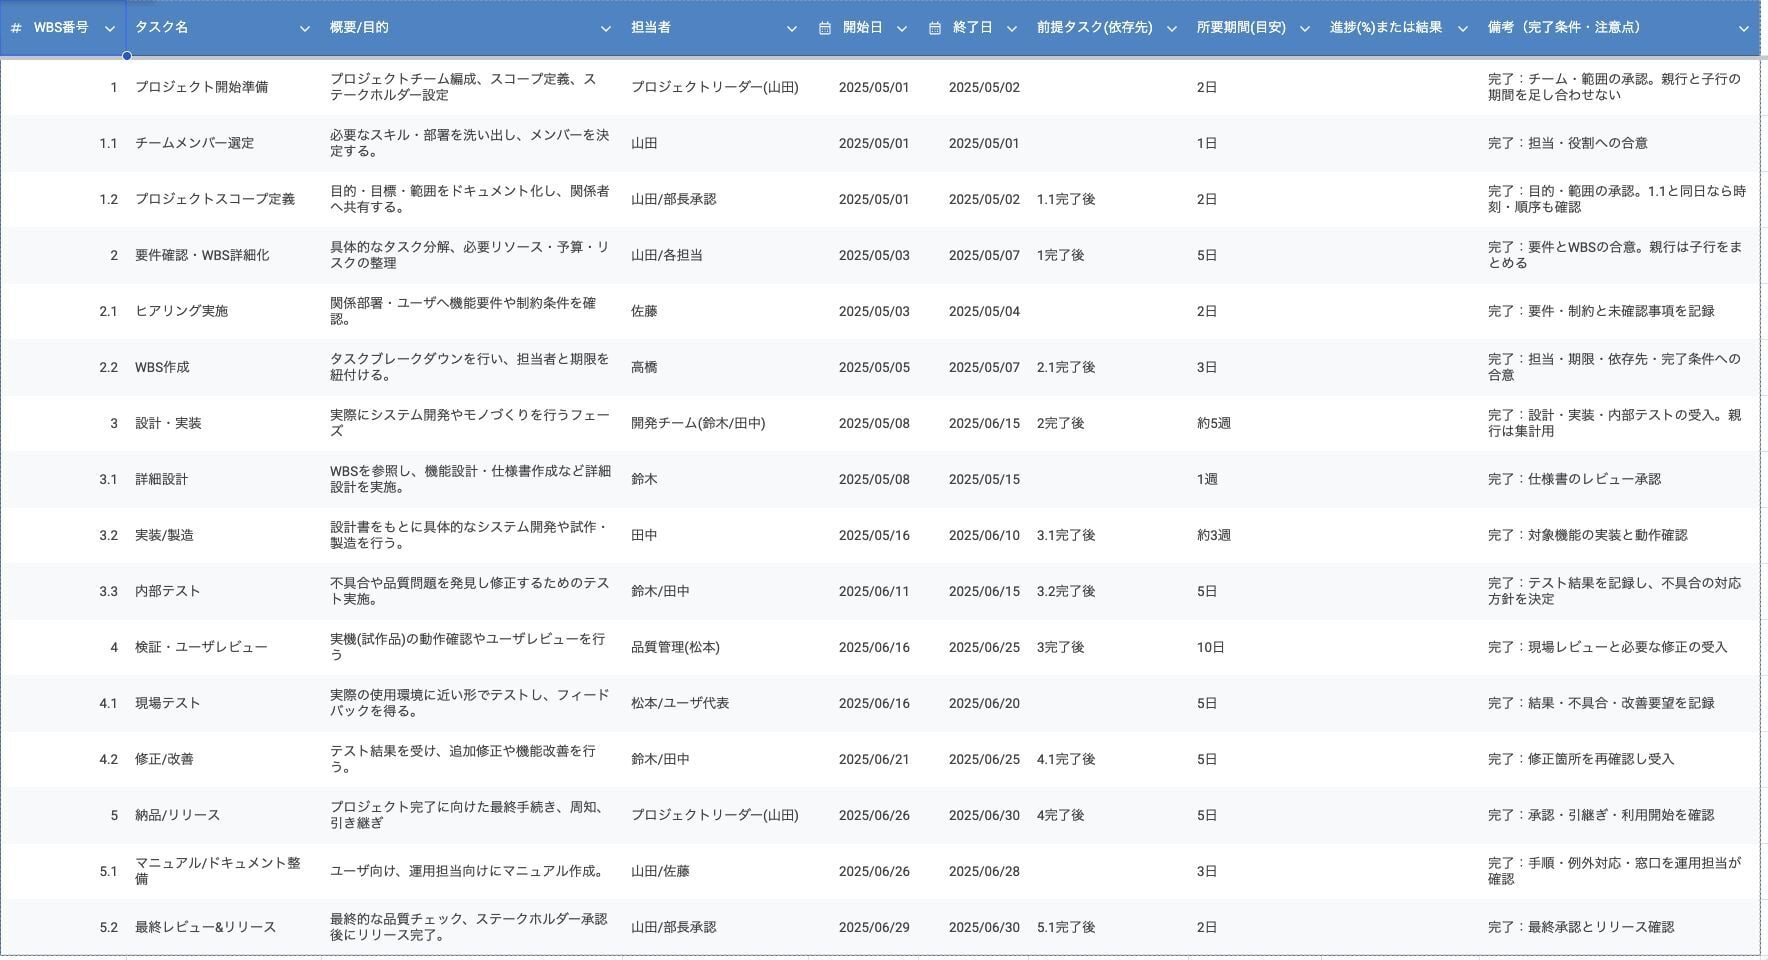Screen dimensions: 1768x960
Task: Click the note 完了：仕様書のレビュー承認
Action: click(x=1574, y=479)
